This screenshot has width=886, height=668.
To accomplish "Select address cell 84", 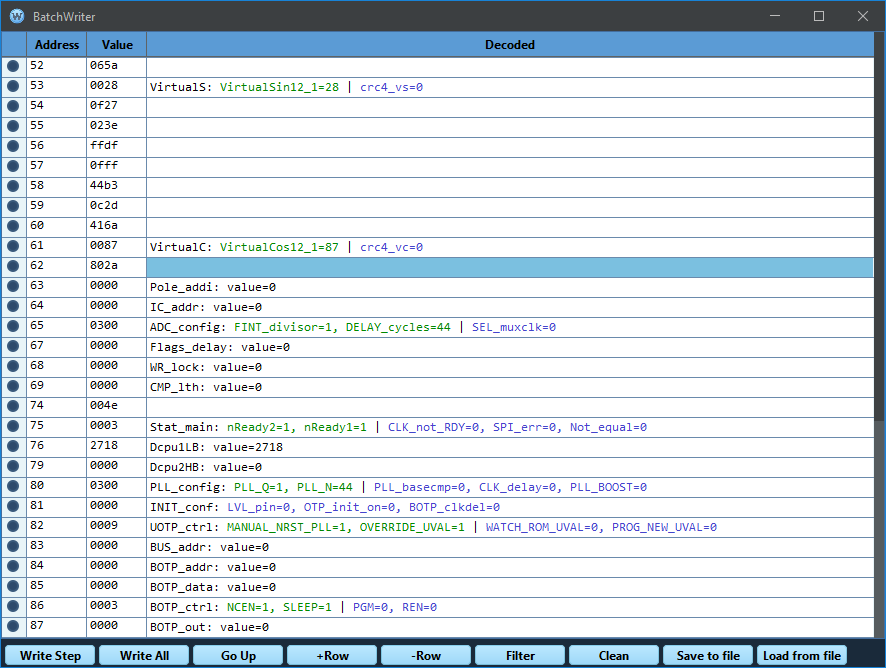I will [x=57, y=566].
